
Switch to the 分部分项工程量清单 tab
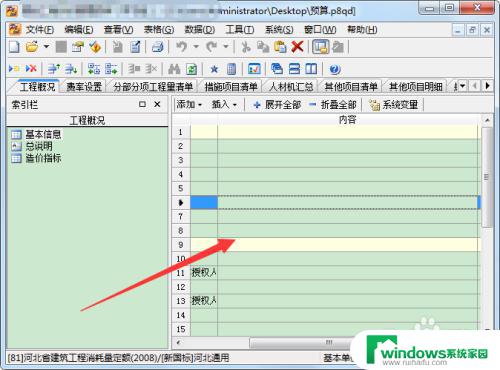(x=153, y=87)
